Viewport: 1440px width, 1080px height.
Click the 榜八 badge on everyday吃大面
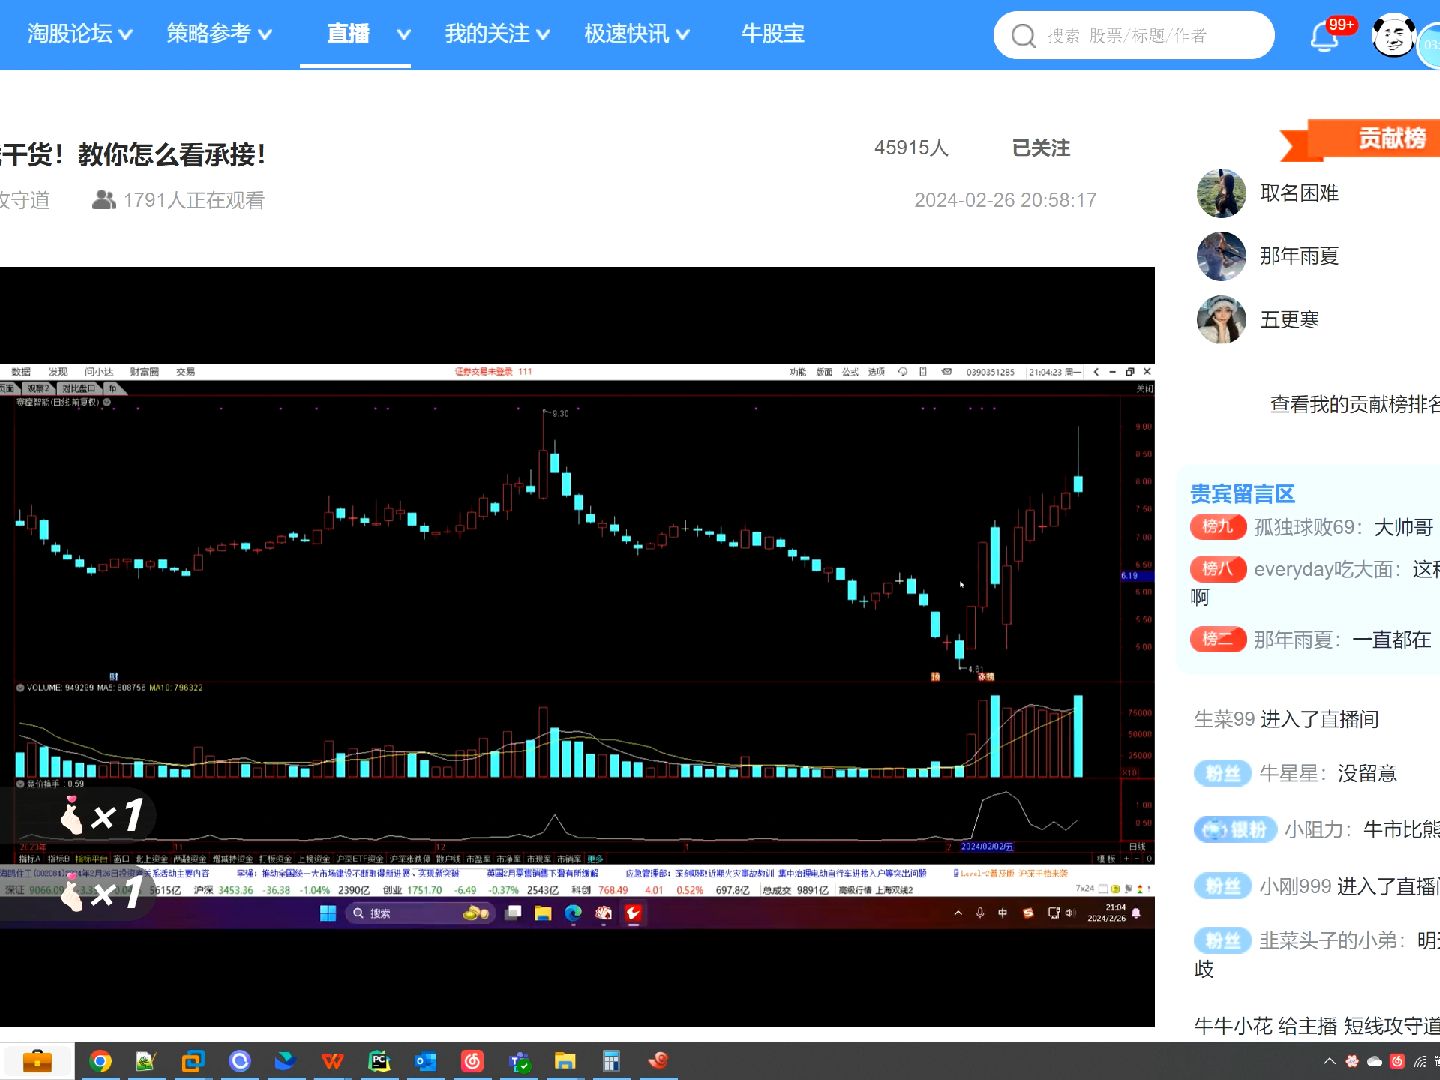point(1218,569)
